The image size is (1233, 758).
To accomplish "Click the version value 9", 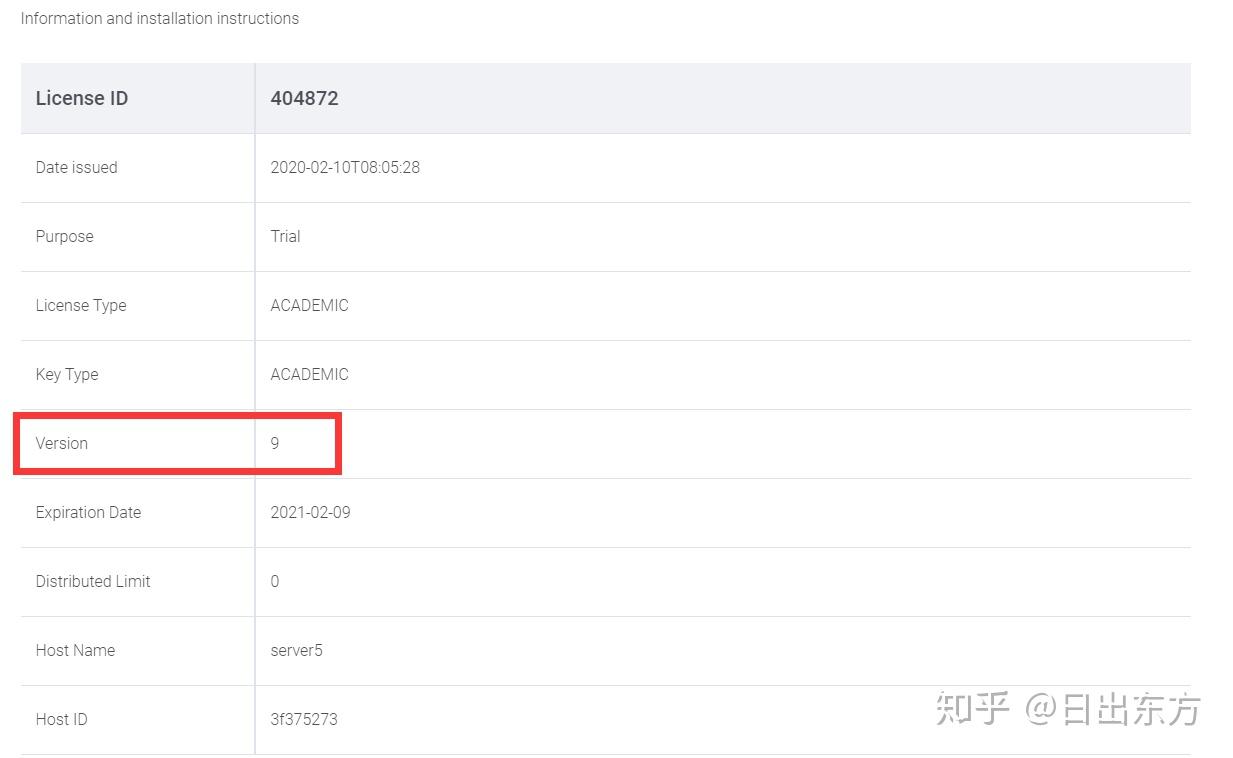I will tap(275, 443).
